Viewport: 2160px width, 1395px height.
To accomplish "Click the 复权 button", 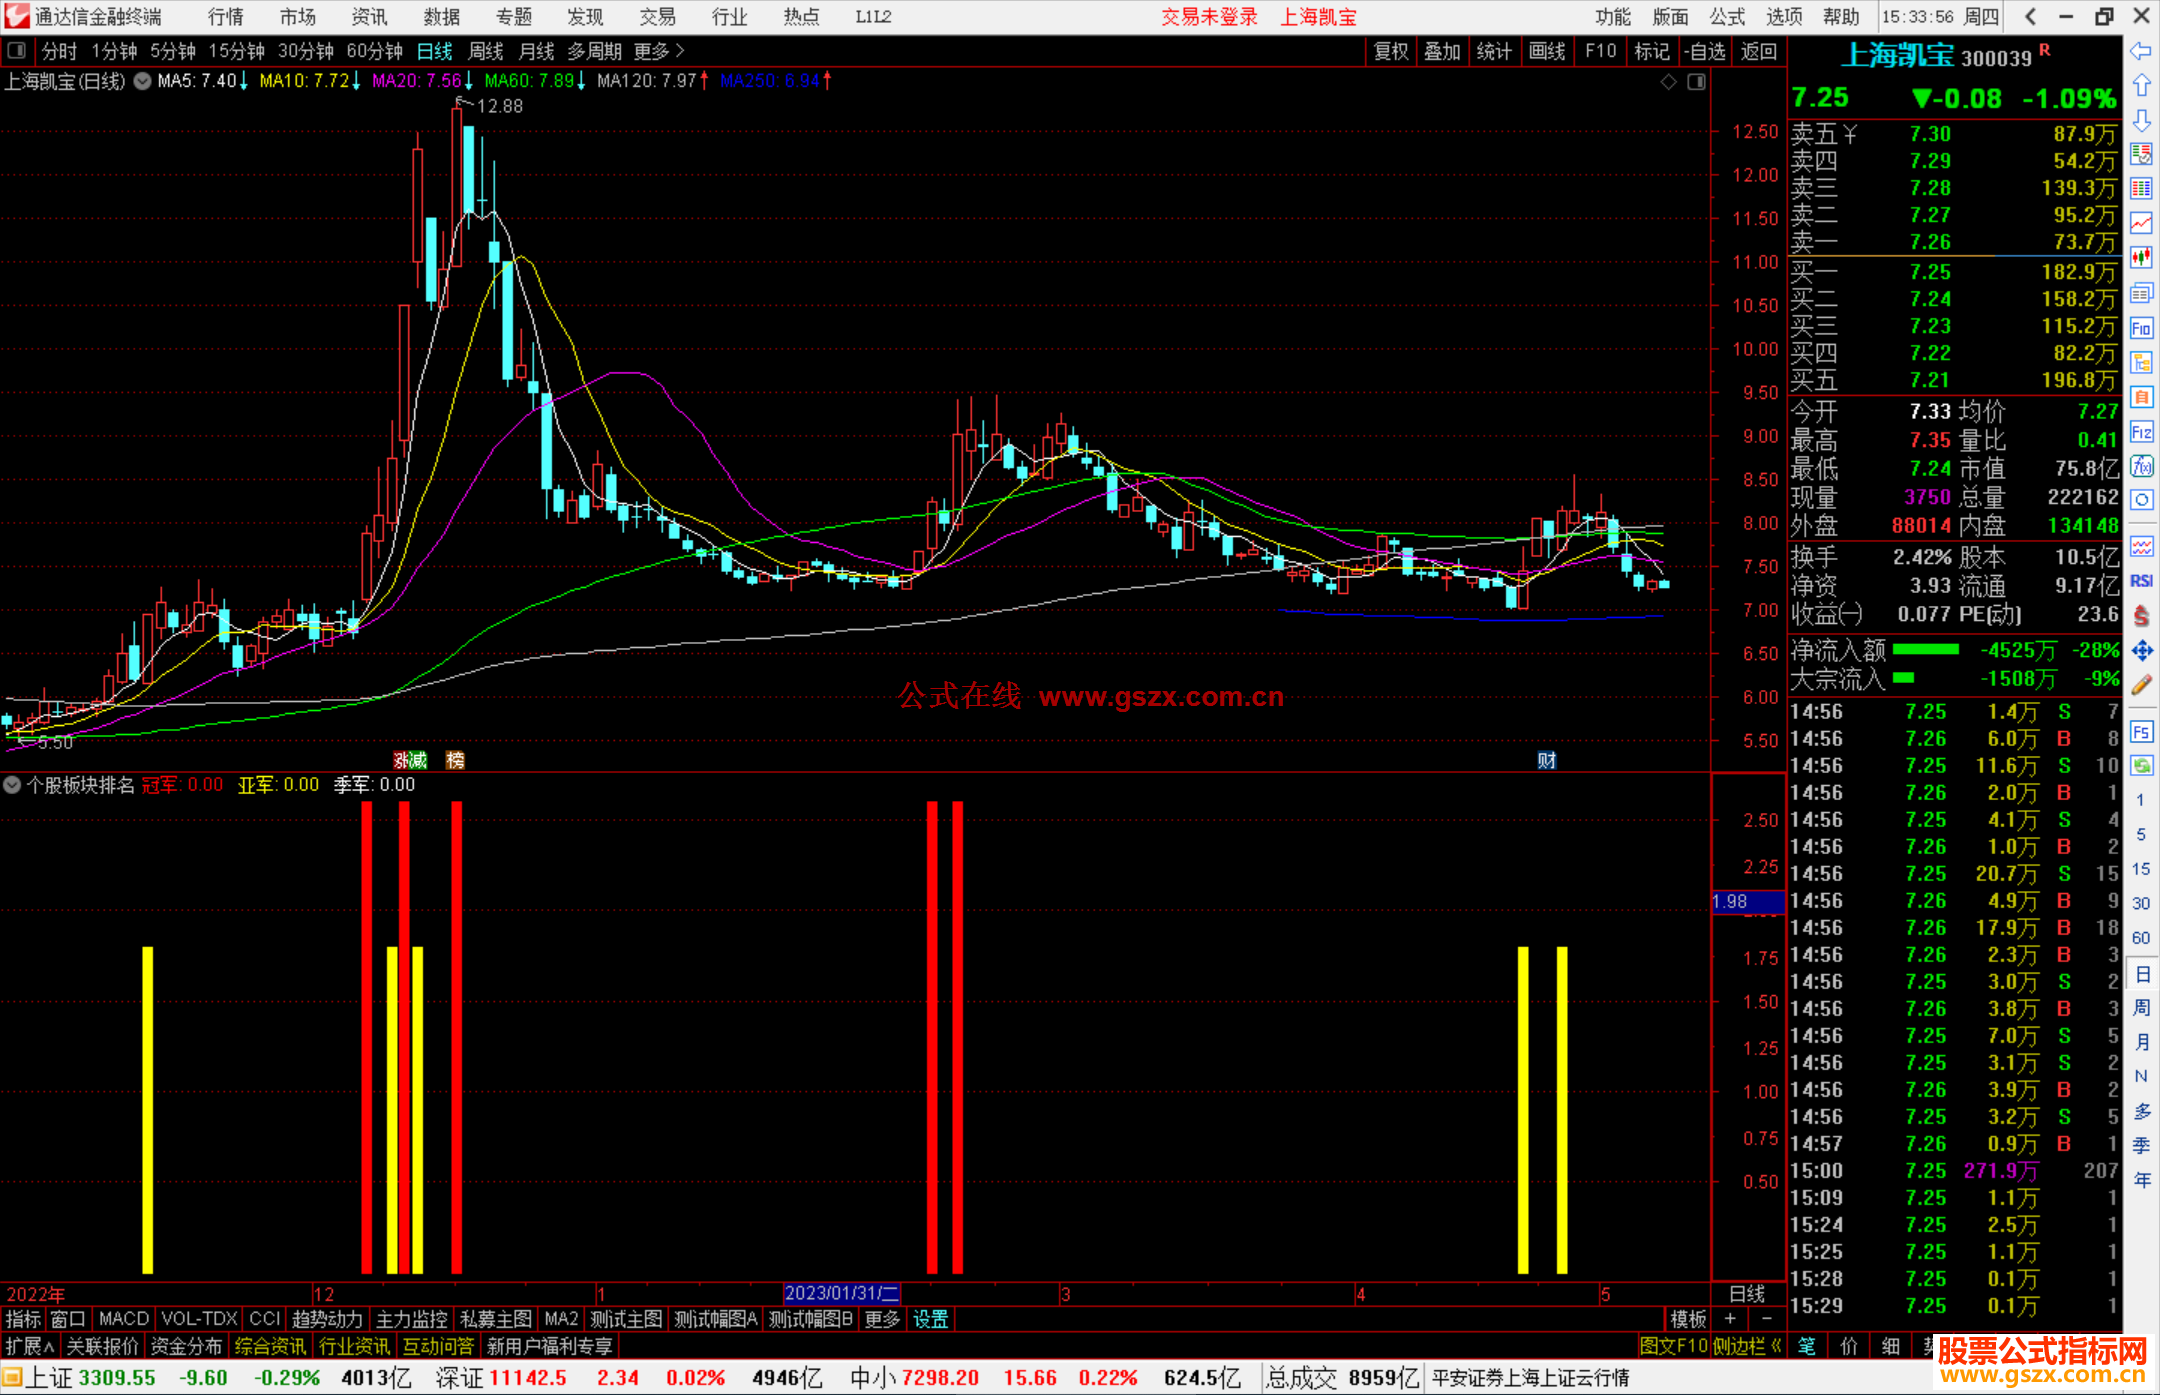I will [x=1391, y=51].
